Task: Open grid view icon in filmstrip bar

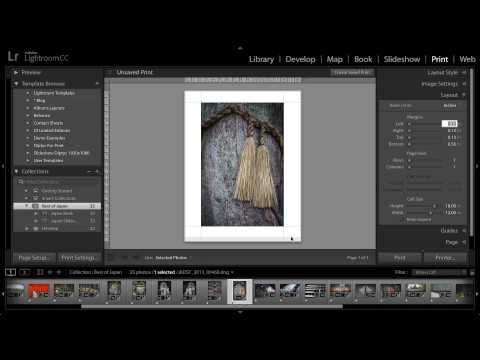Action: point(40,272)
